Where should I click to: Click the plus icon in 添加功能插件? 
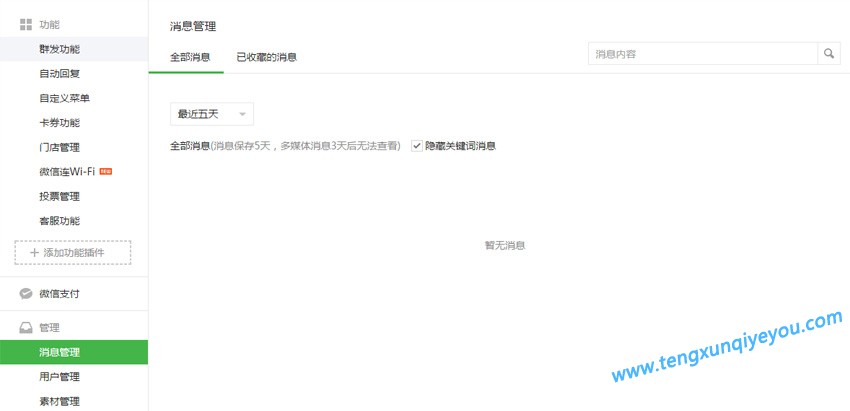pyautogui.click(x=34, y=253)
